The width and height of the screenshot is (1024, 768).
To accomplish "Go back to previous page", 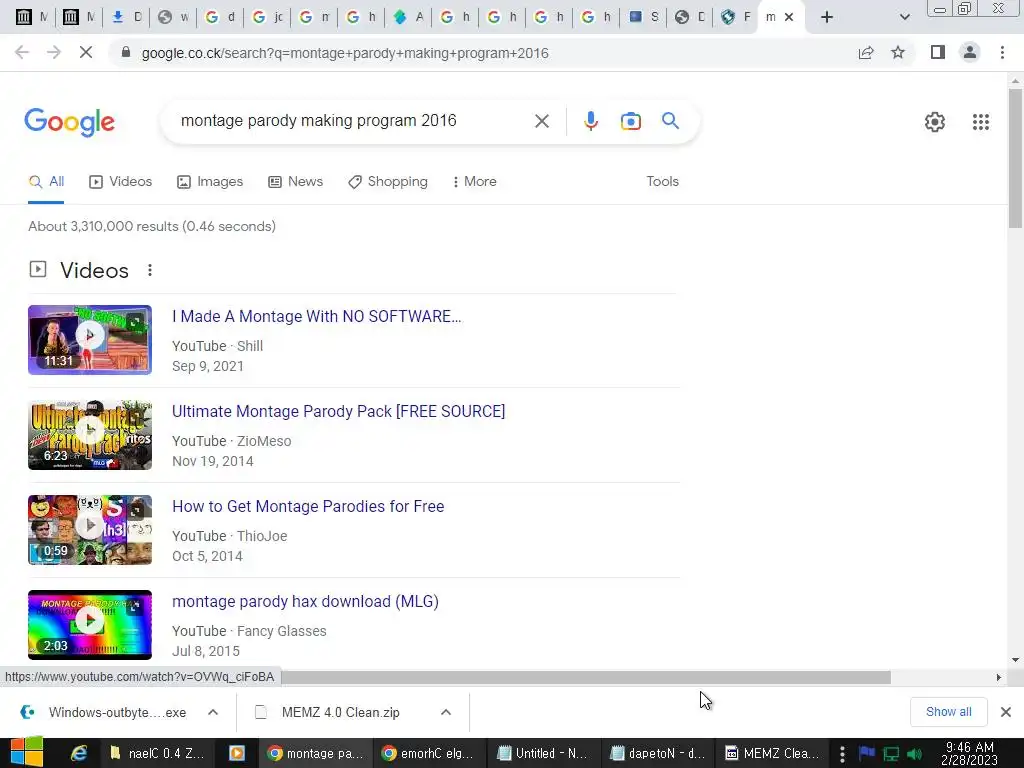I will [x=22, y=53].
